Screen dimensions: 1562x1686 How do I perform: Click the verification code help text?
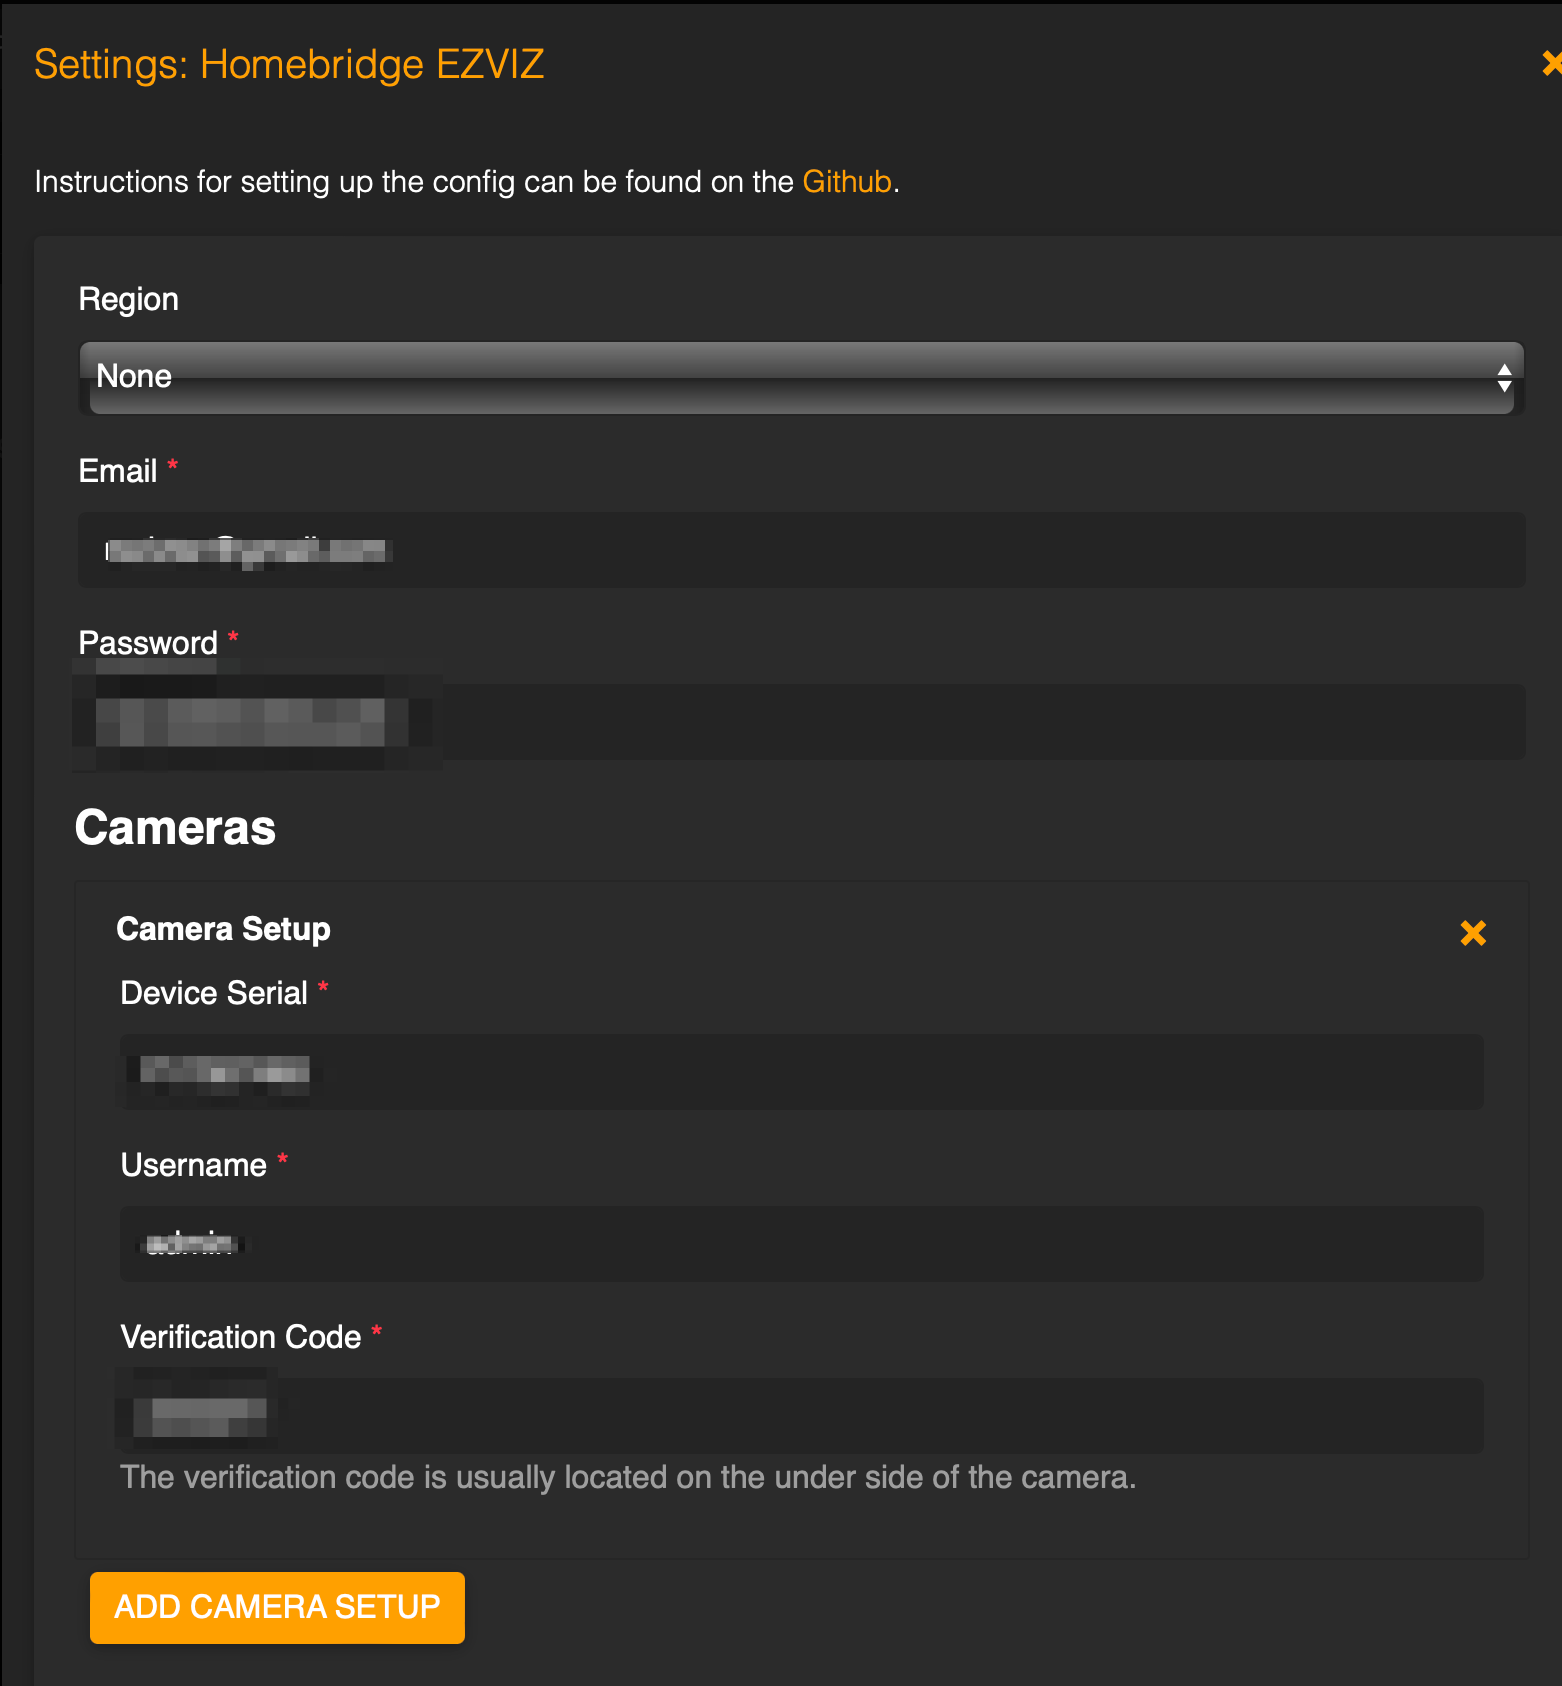[628, 1477]
